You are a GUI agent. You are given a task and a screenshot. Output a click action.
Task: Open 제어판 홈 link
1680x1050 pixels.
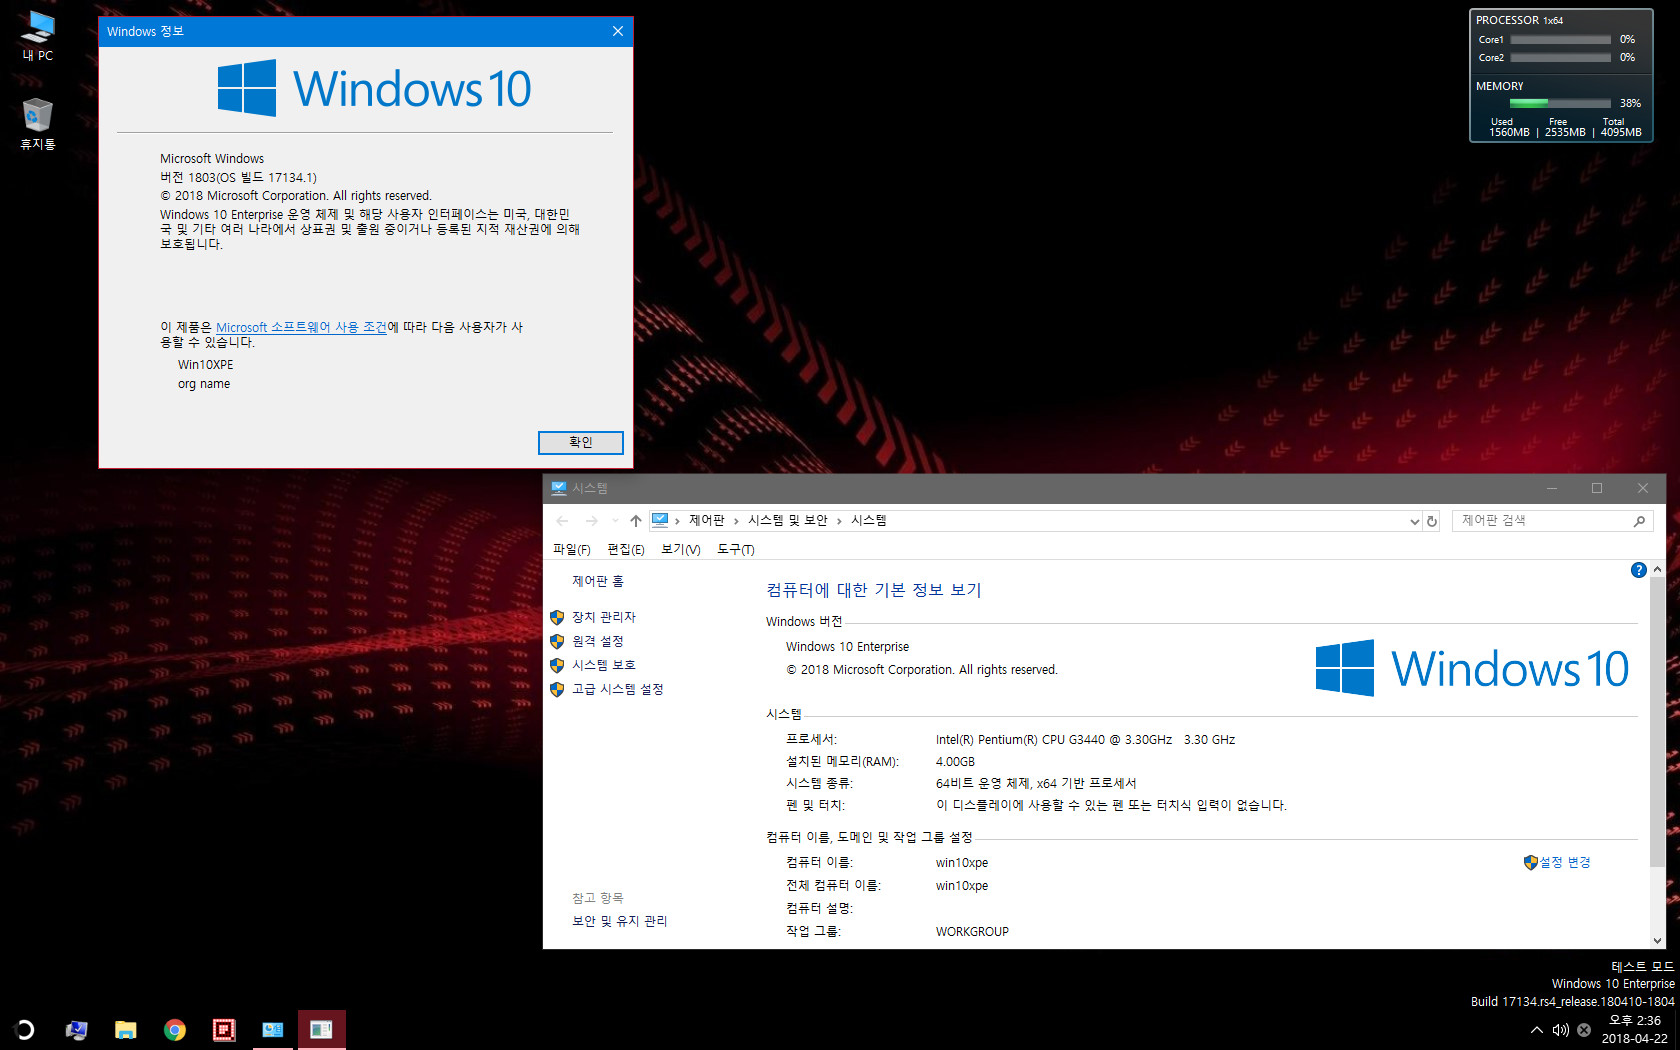pos(598,581)
